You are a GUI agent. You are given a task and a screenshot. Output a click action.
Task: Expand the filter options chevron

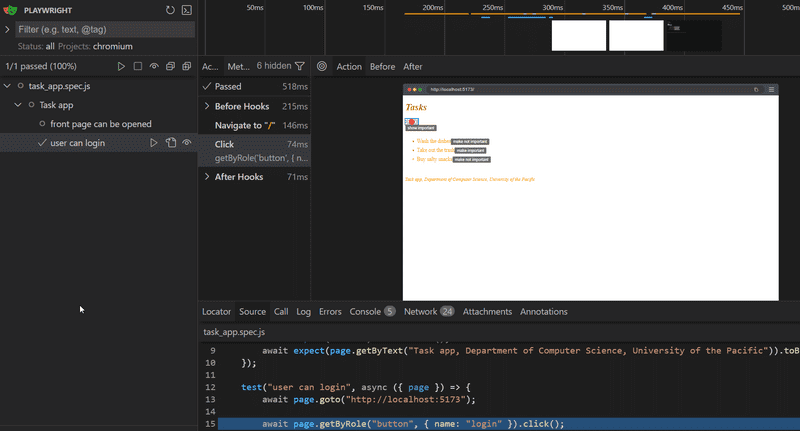[7, 30]
